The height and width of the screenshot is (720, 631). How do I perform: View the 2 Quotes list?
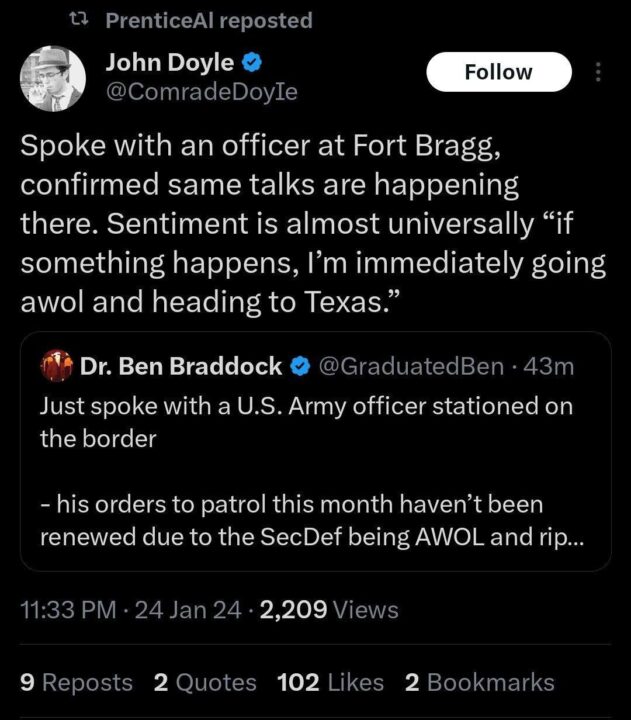(x=205, y=682)
